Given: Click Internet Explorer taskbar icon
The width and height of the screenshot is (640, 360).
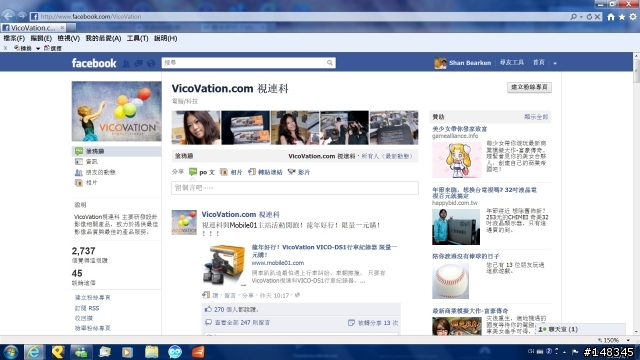Looking at the screenshot, I should pyautogui.click(x=34, y=352).
